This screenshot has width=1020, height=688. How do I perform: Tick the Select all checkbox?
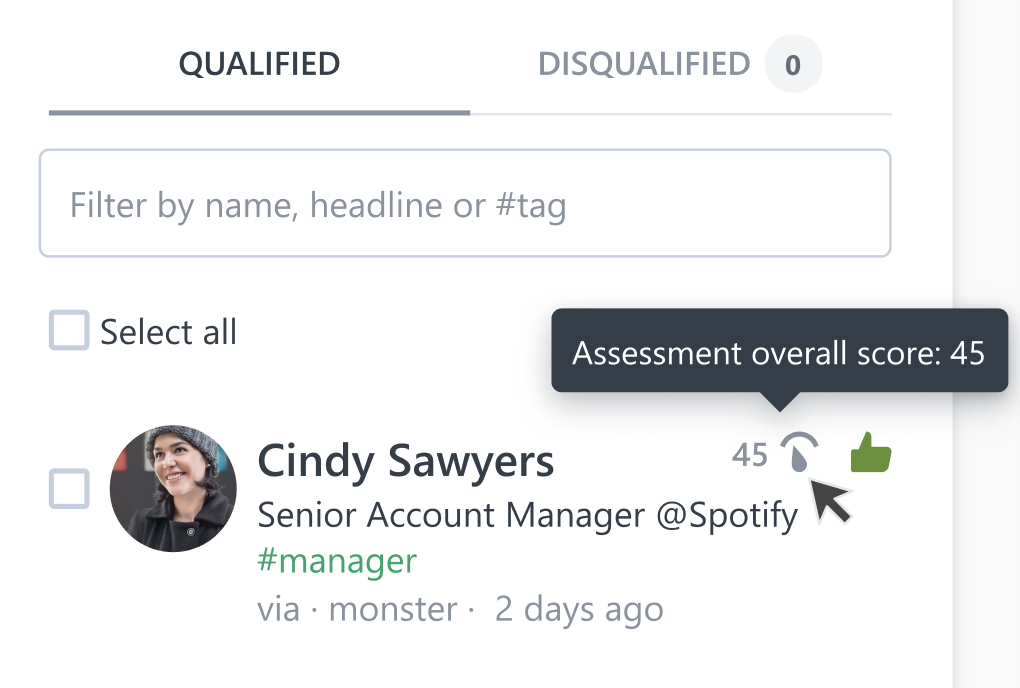pos(69,330)
